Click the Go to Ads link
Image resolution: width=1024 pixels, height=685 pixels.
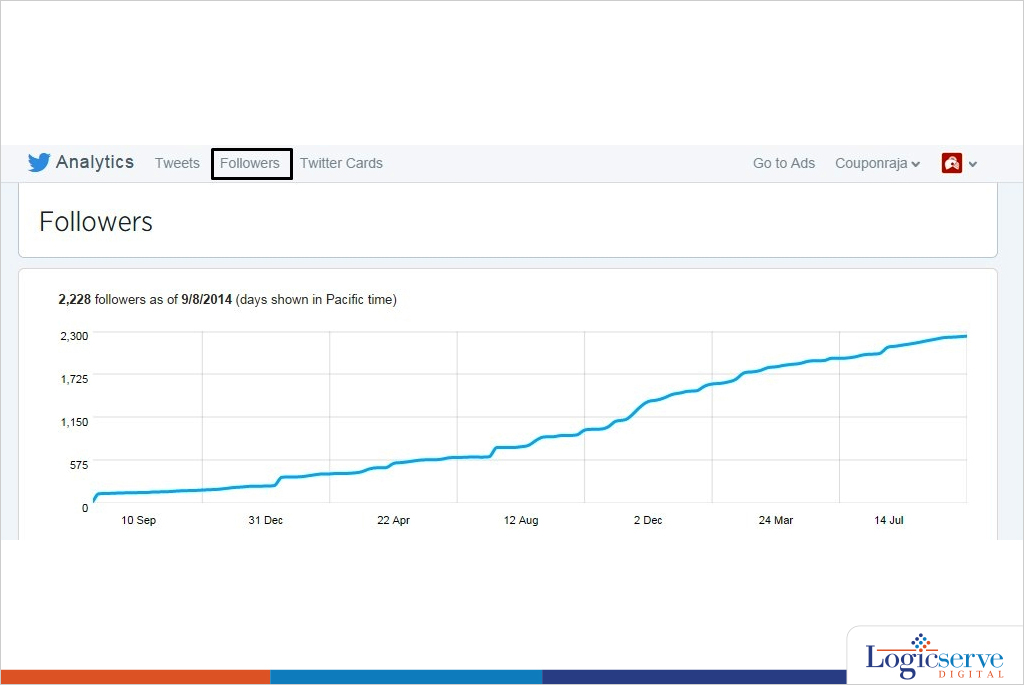[783, 163]
